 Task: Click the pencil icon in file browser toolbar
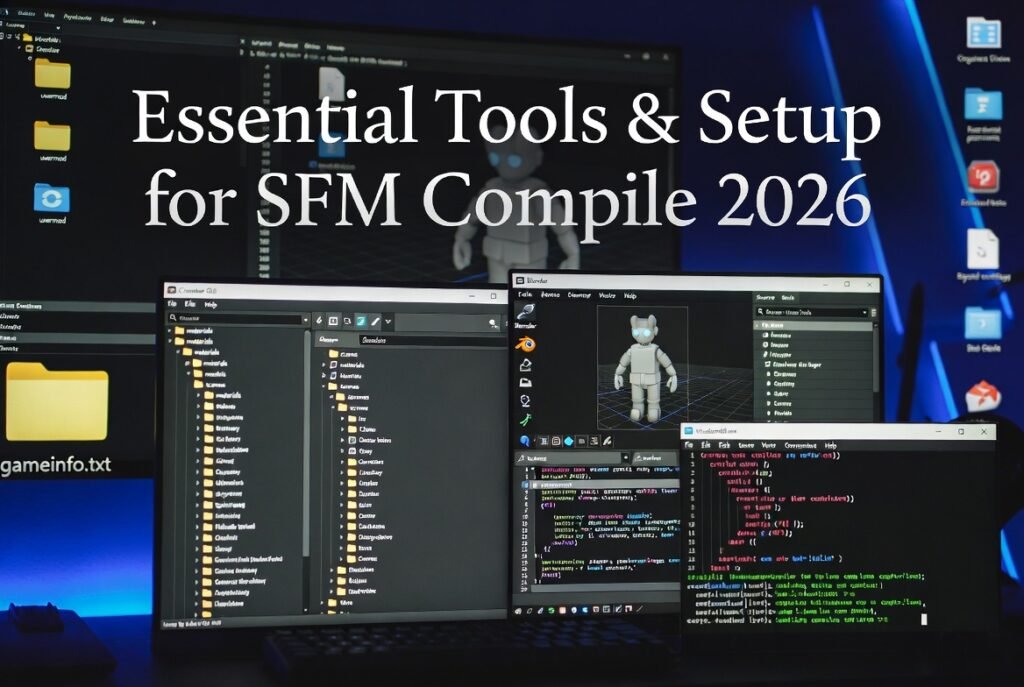(x=376, y=321)
